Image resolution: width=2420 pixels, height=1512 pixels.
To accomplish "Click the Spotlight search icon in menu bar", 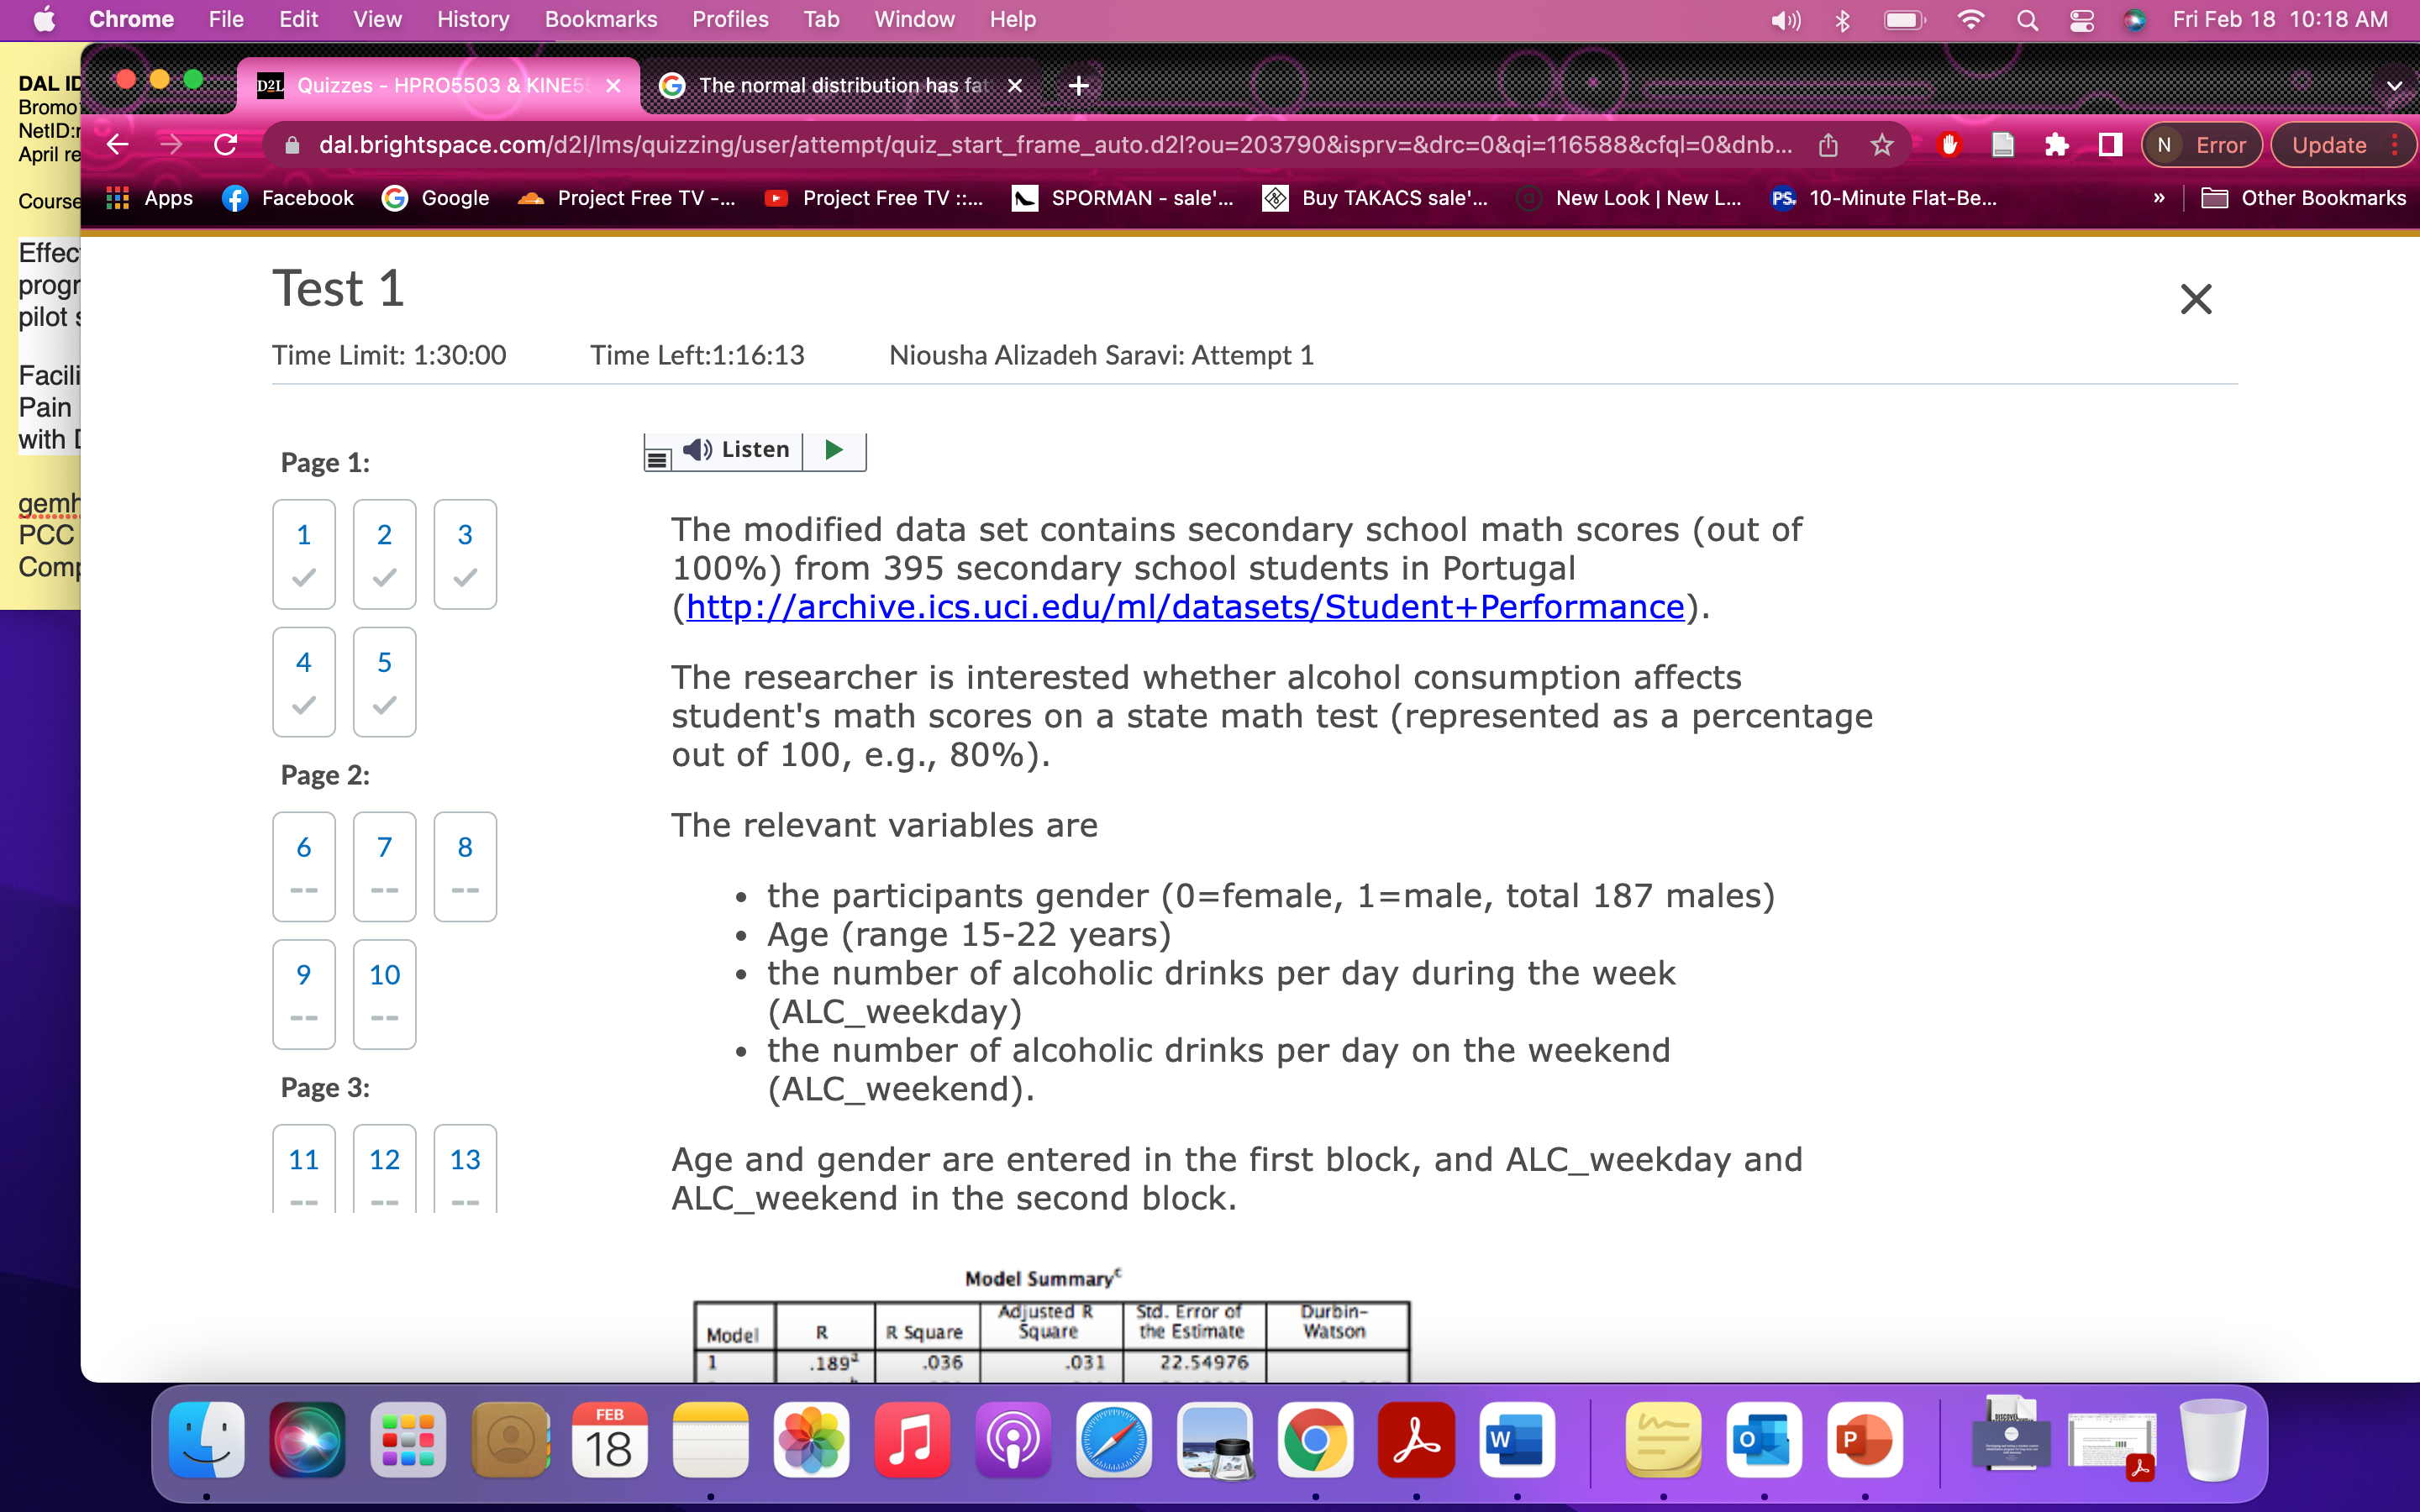I will pos(2027,19).
